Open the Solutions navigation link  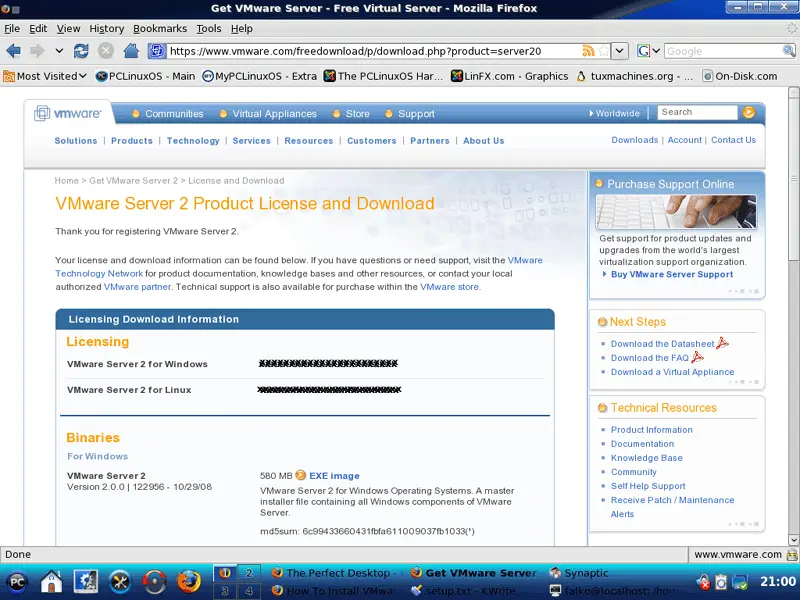point(76,141)
